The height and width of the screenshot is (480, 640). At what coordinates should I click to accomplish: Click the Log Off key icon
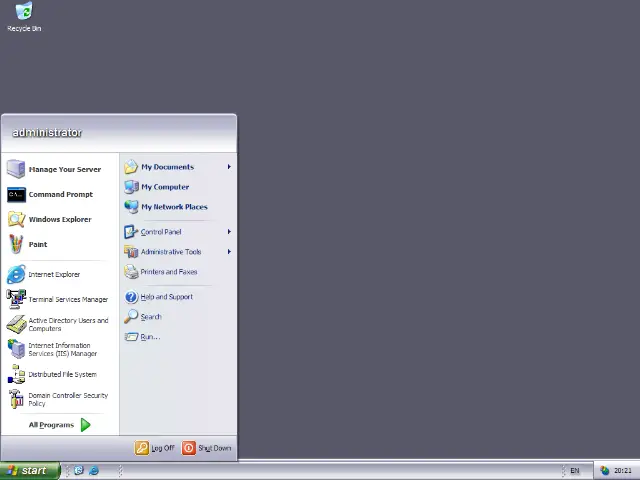(142, 448)
